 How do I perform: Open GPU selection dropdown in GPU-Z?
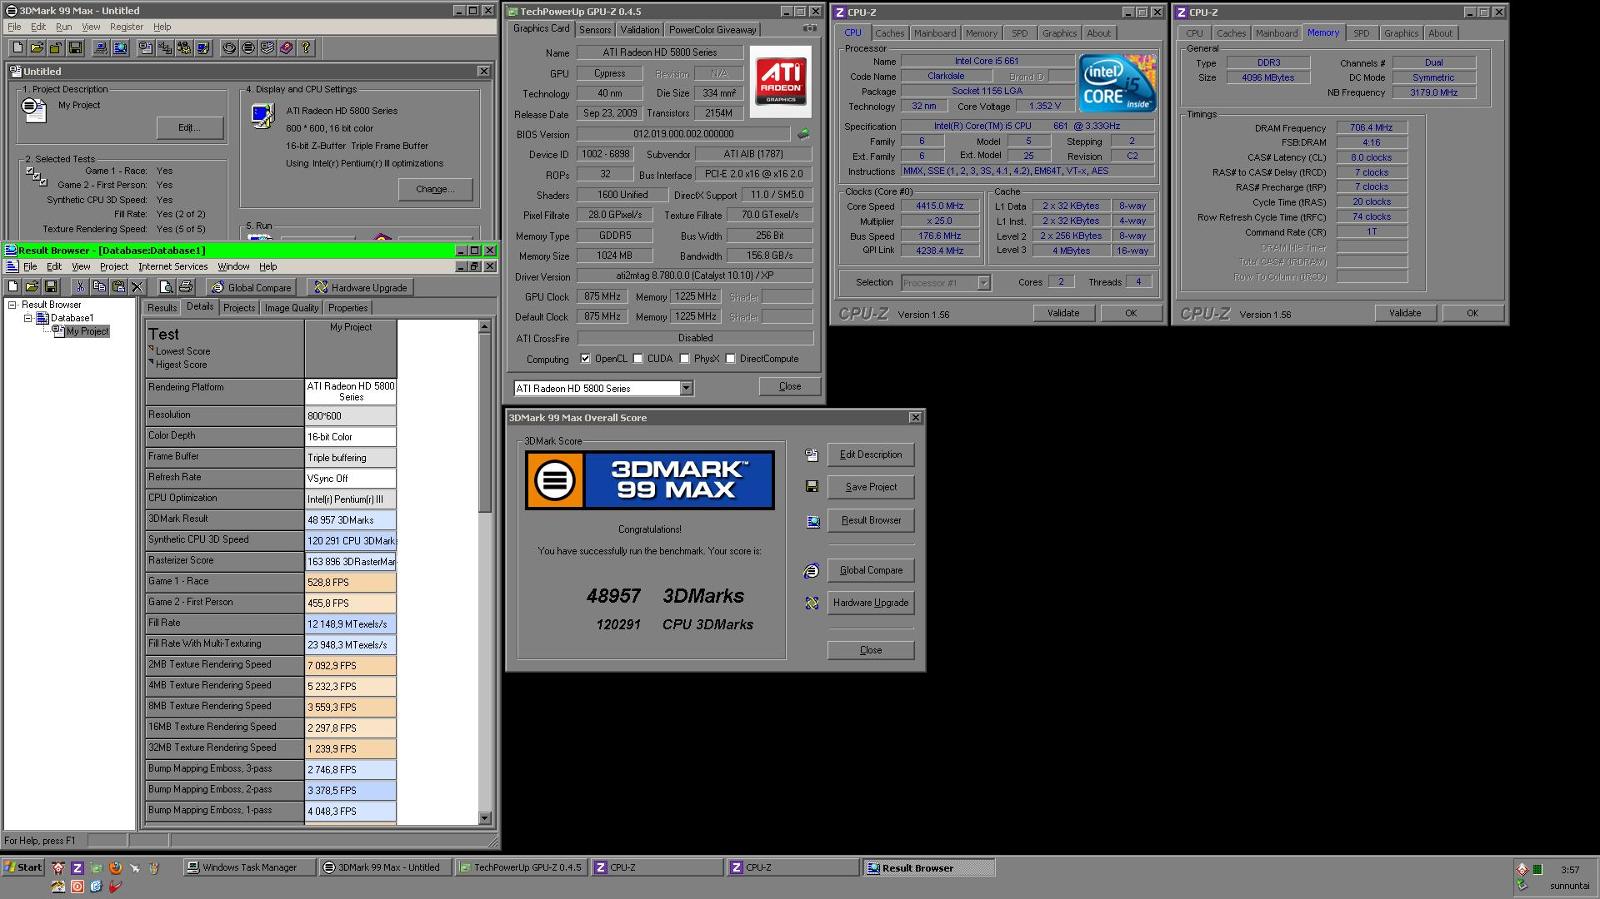686,388
